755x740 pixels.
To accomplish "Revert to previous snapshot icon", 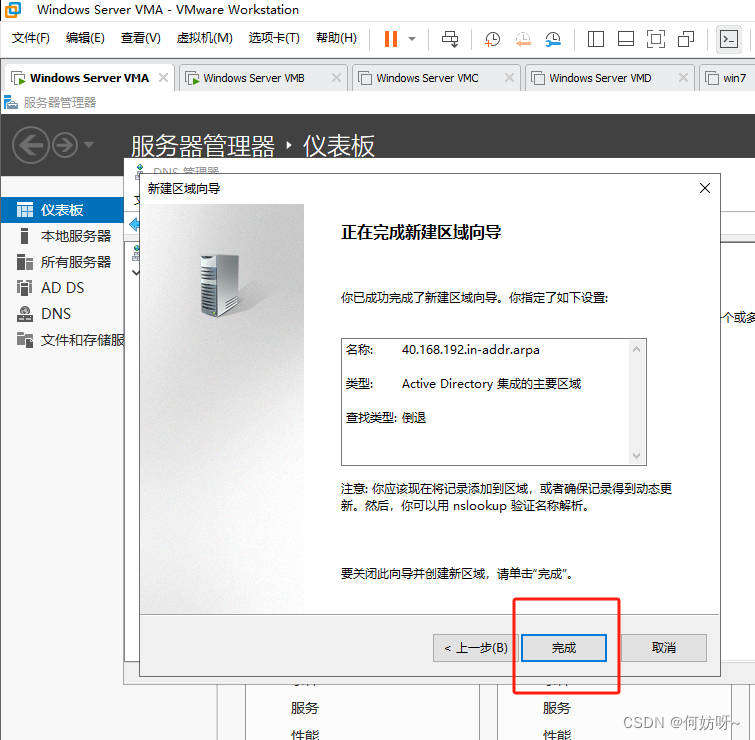I will pyautogui.click(x=523, y=39).
